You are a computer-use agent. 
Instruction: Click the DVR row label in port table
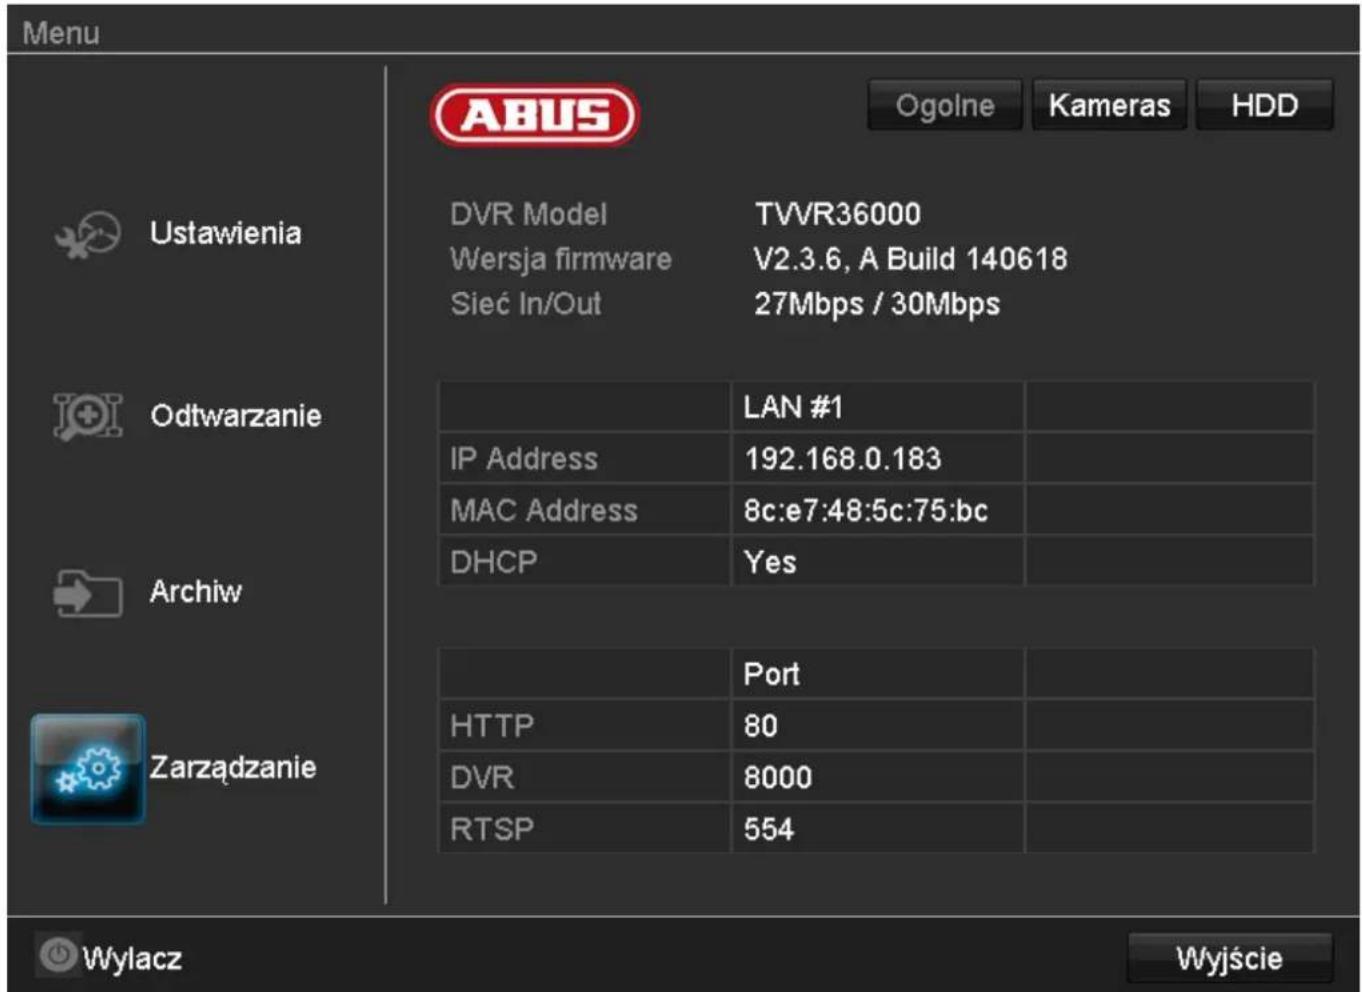482,778
